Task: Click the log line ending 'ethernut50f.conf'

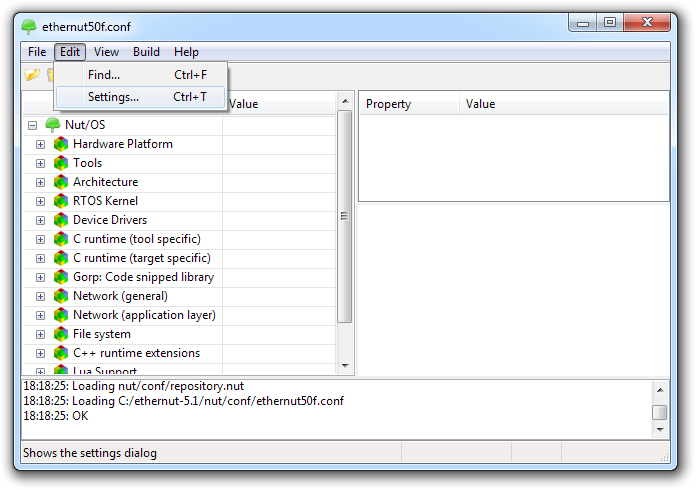Action: click(x=183, y=401)
